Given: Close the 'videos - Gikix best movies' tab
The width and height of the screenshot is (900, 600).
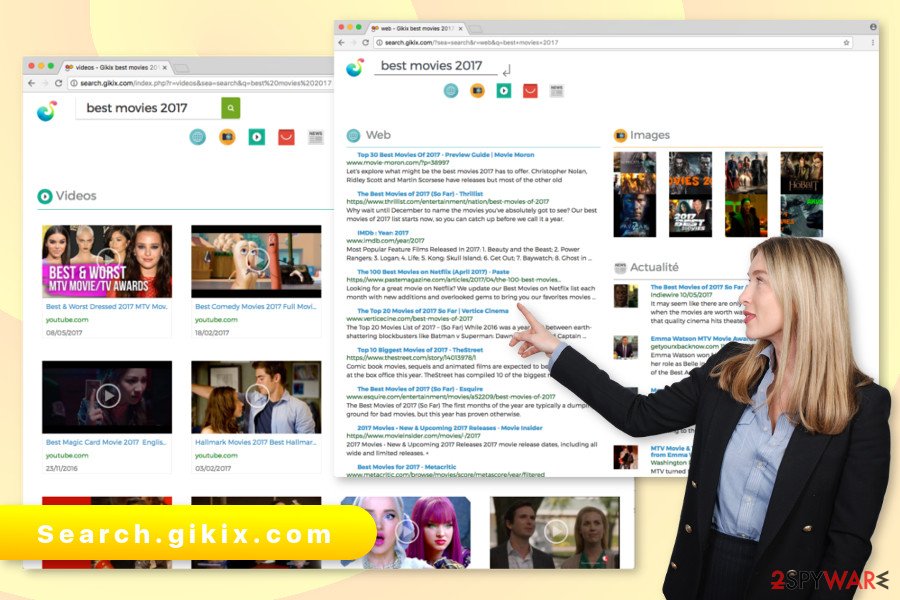Looking at the screenshot, I should [165, 67].
